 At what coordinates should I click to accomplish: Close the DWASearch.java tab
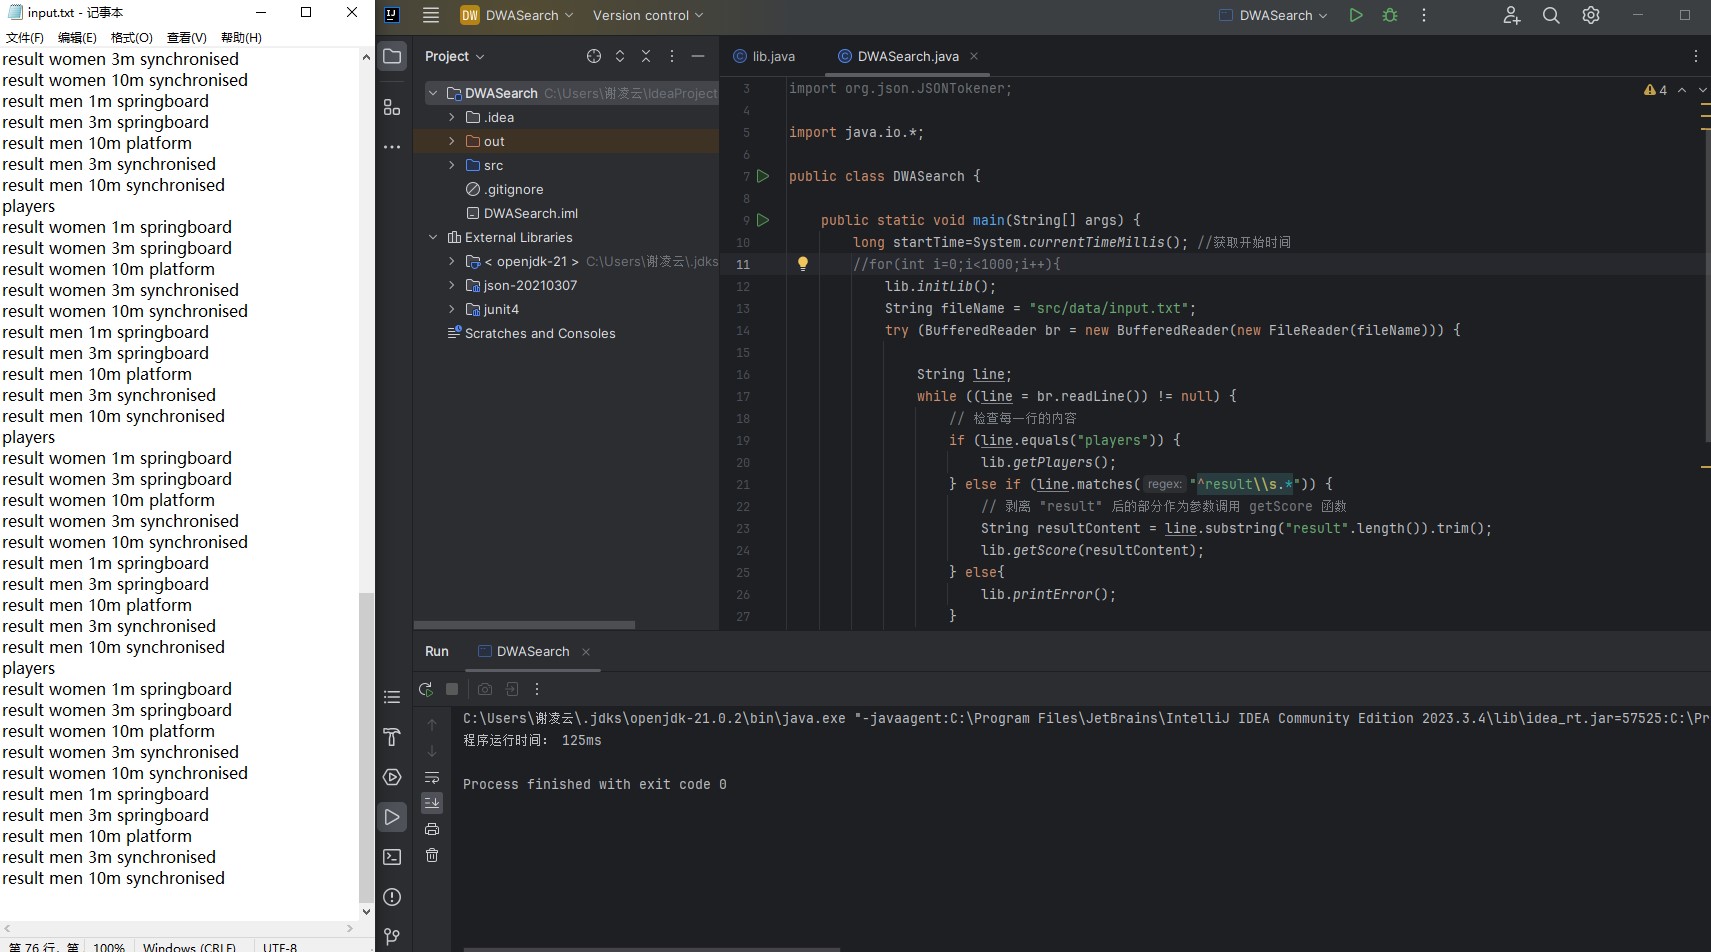pos(974,56)
